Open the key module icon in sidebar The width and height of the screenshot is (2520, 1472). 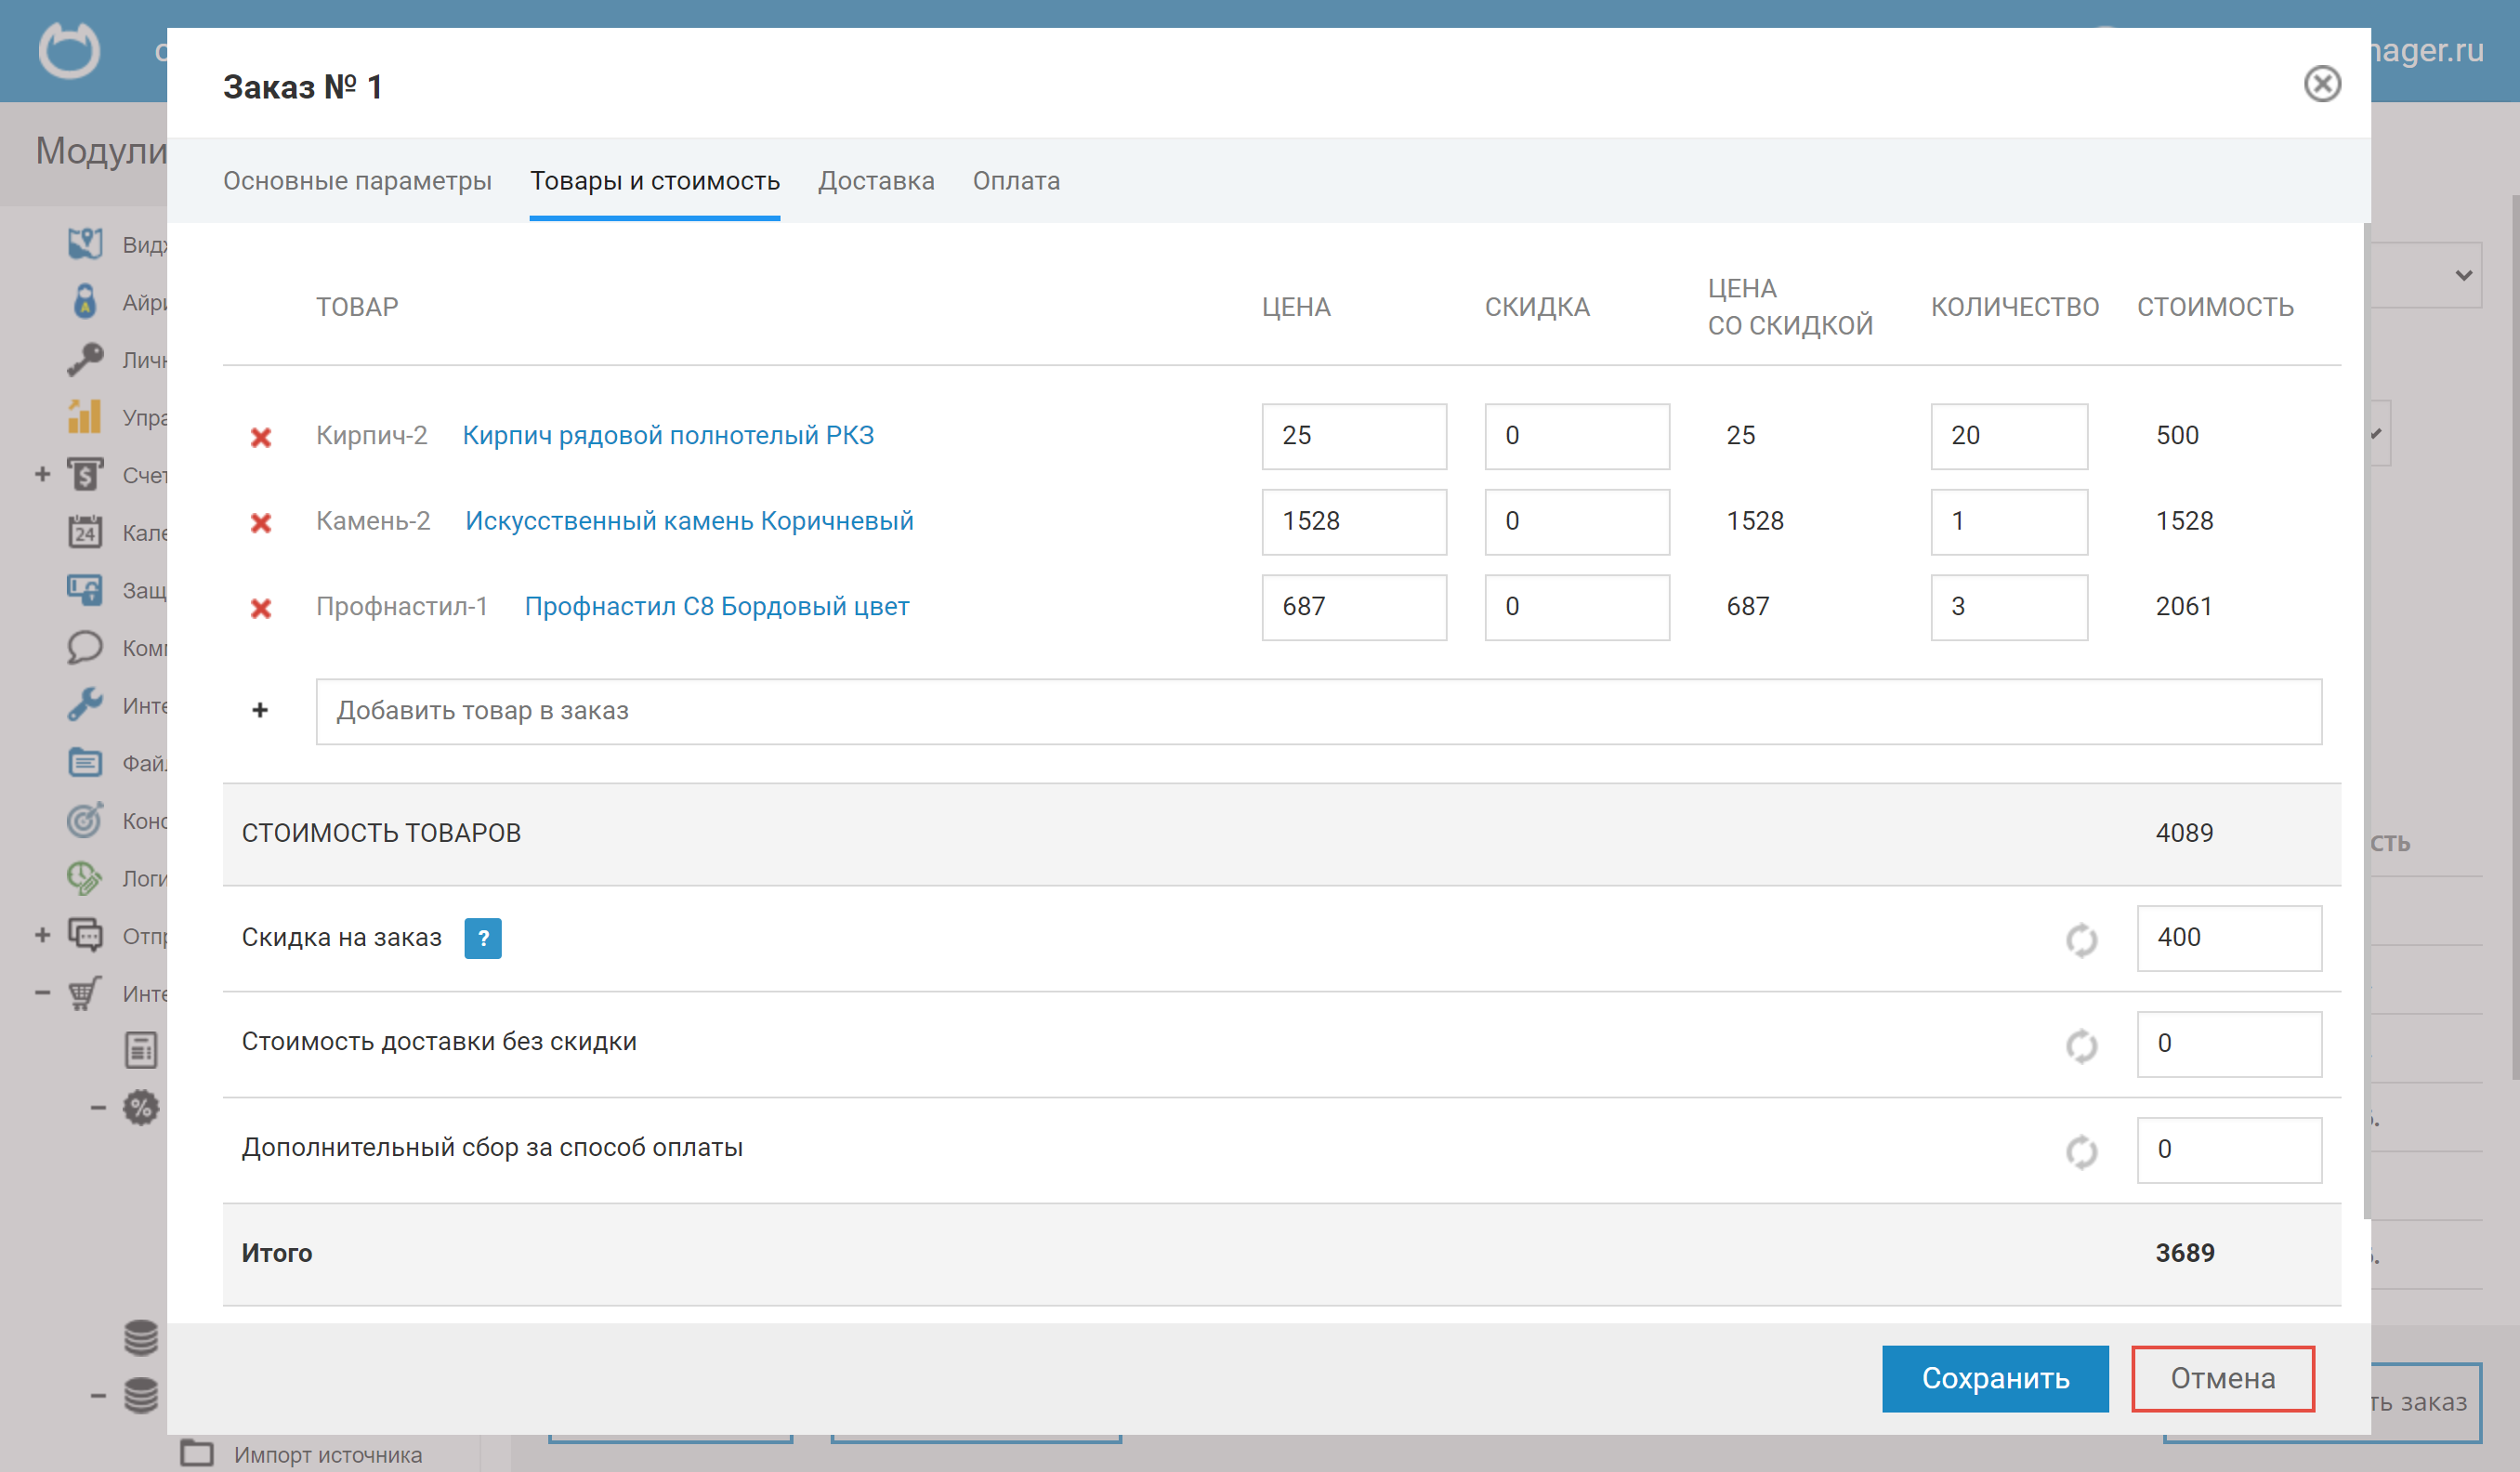tap(85, 359)
